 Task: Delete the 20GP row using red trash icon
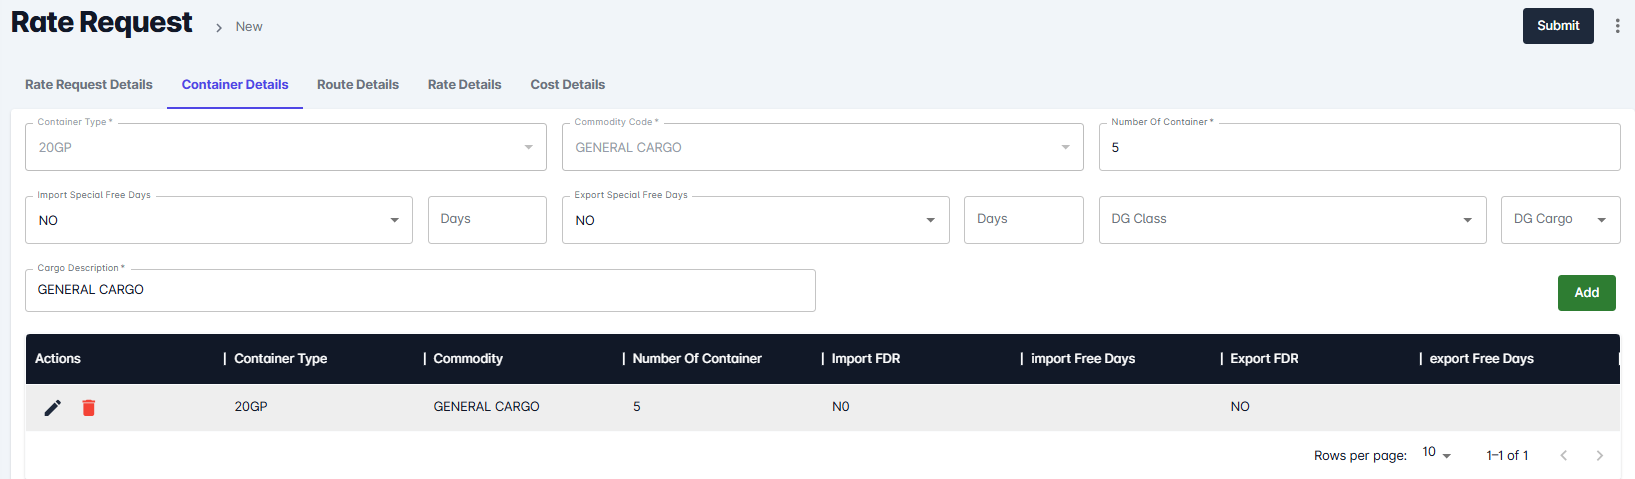click(88, 407)
